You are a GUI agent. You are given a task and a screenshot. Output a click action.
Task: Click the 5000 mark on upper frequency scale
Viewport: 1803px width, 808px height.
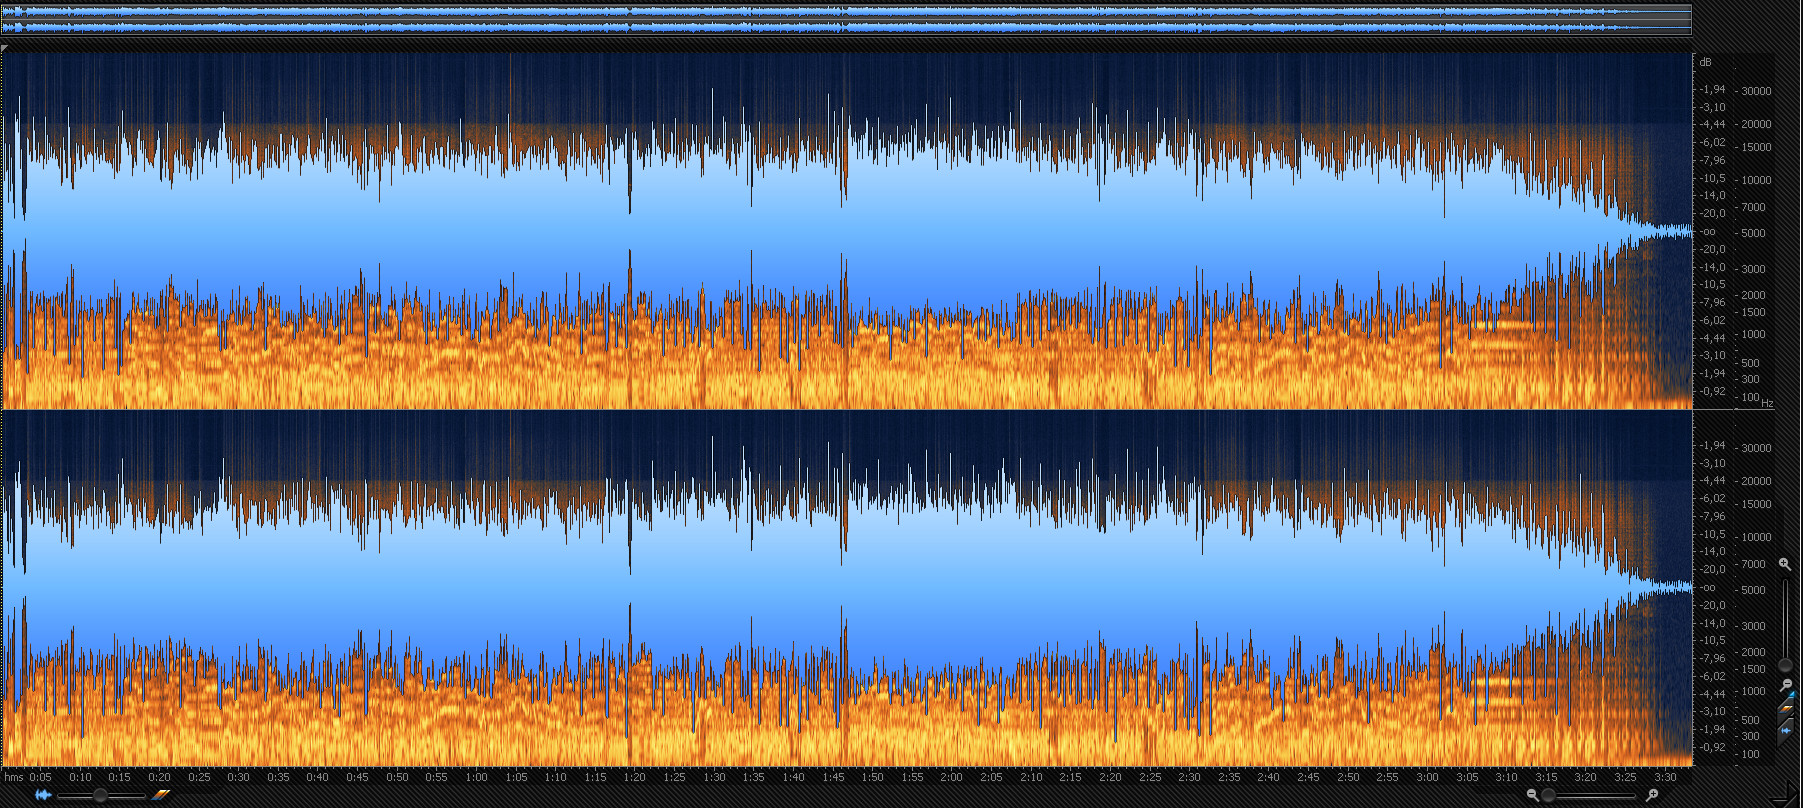pyautogui.click(x=1753, y=233)
